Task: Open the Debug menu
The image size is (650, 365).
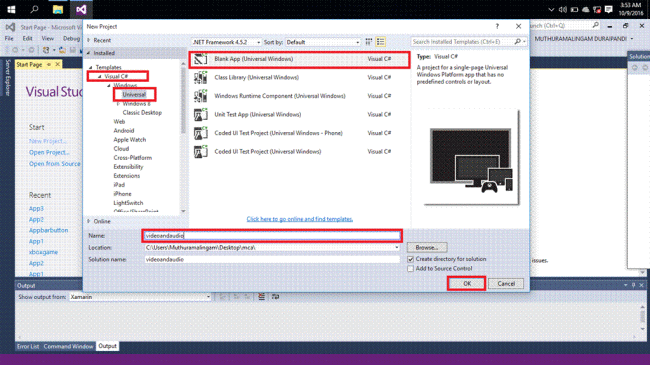Action: tap(71, 38)
